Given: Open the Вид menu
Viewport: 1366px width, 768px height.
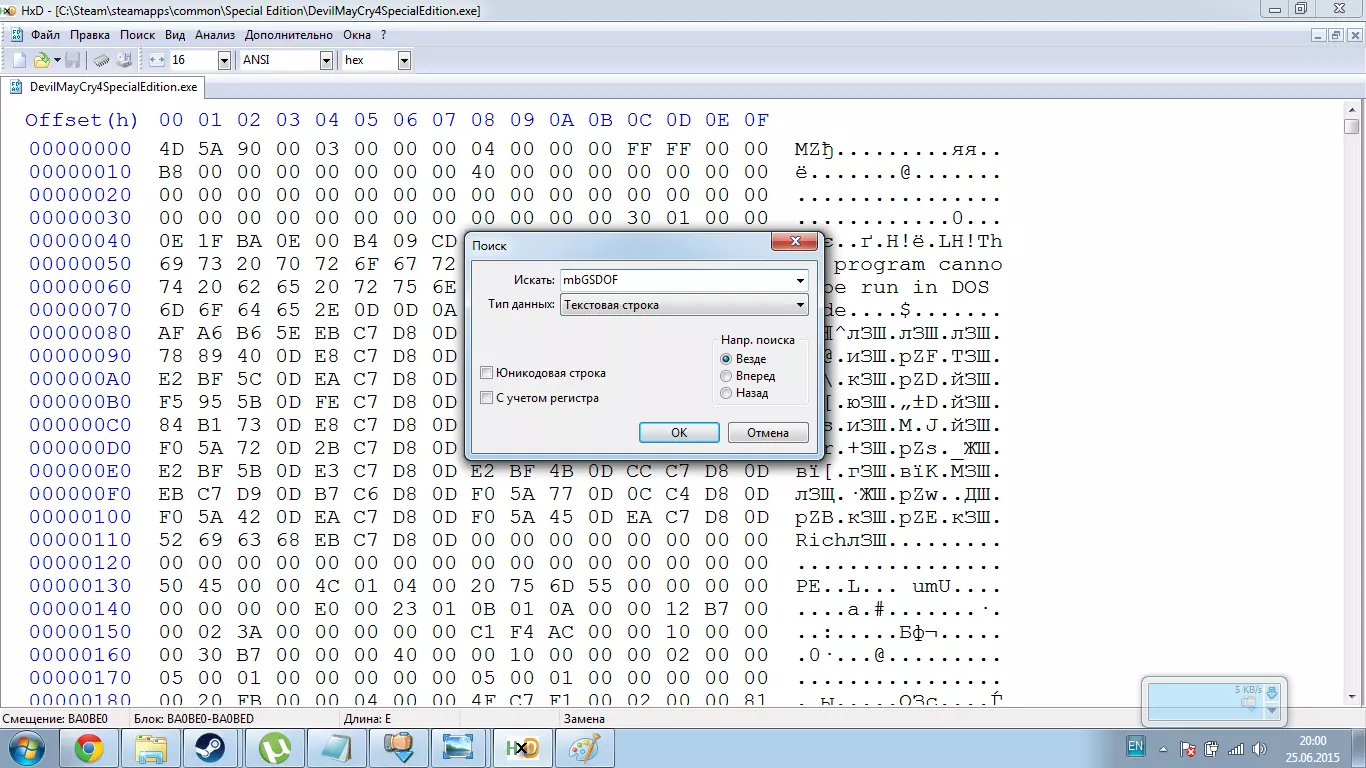Looking at the screenshot, I should tap(175, 35).
